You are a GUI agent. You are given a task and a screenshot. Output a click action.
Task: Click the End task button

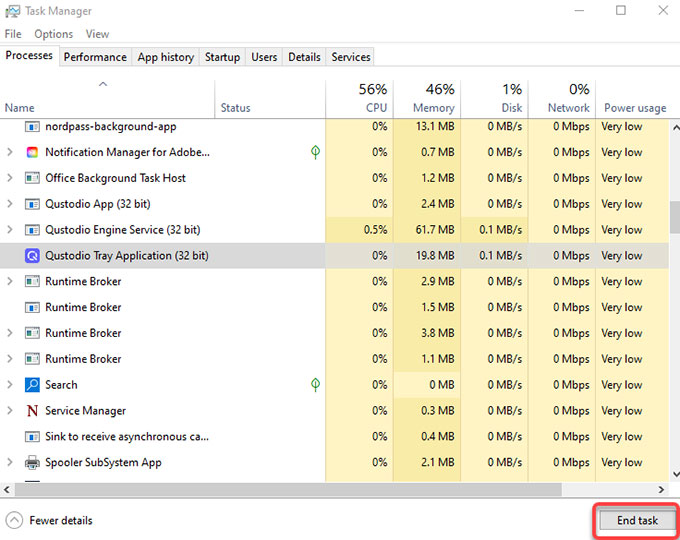(637, 520)
